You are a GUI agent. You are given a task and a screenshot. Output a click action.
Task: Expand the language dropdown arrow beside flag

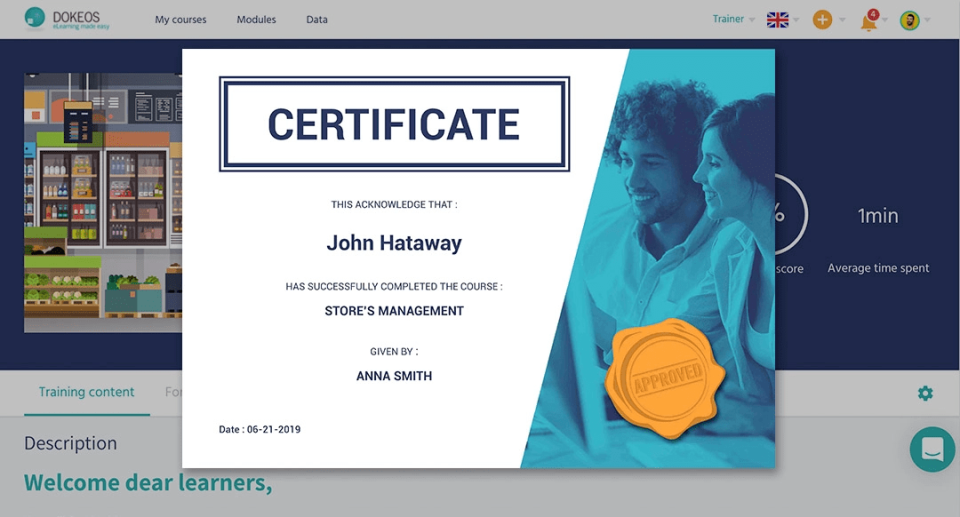tap(796, 20)
